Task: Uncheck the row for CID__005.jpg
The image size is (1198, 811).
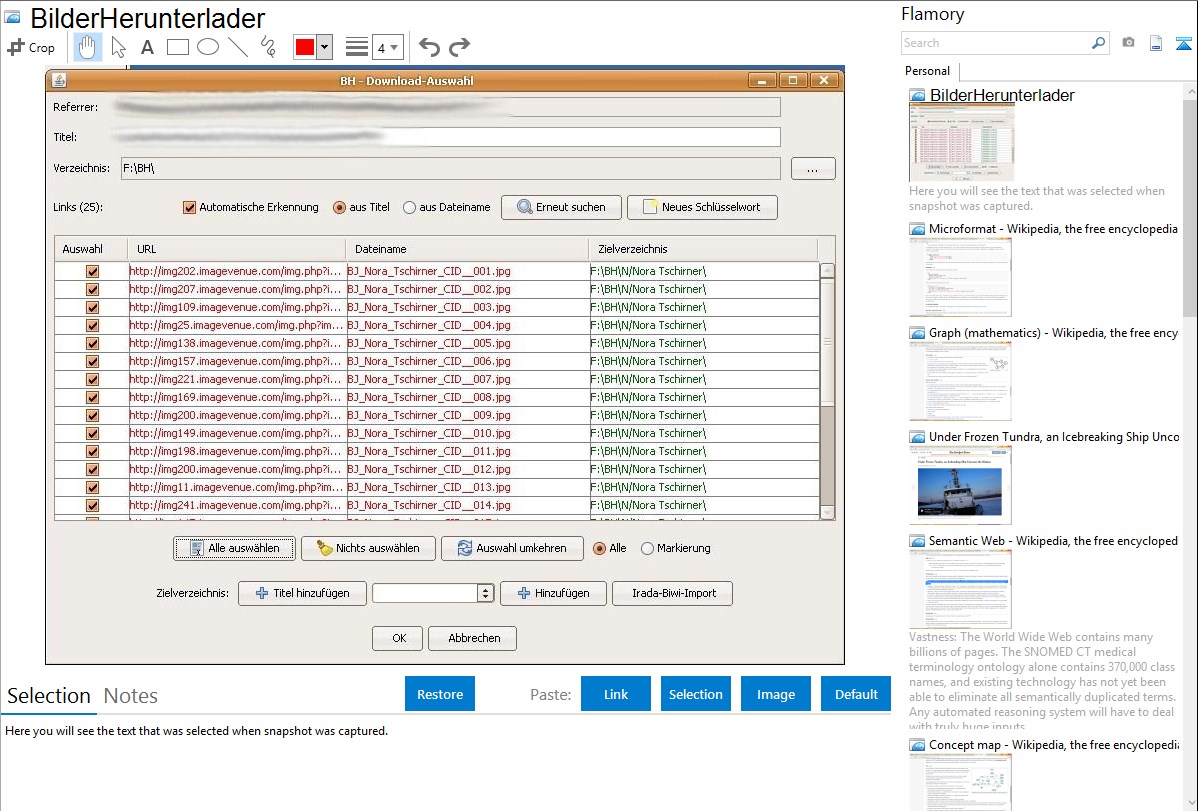Action: click(92, 343)
